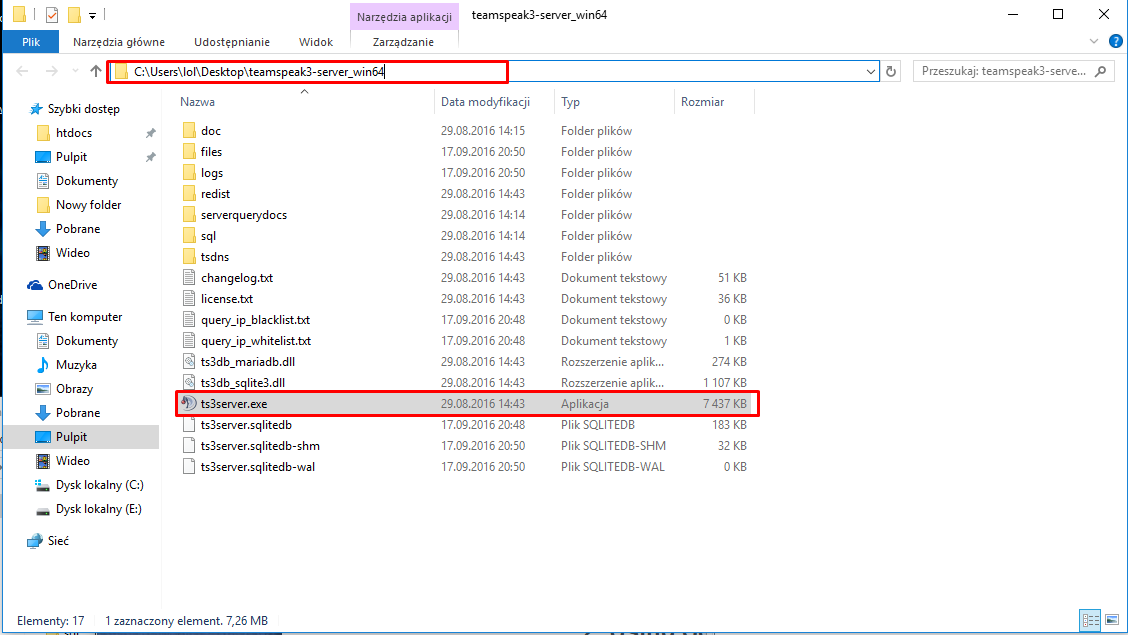This screenshot has height=635, width=1128.
Task: Open Dysk lokalny (E:) drive
Action: [99, 509]
